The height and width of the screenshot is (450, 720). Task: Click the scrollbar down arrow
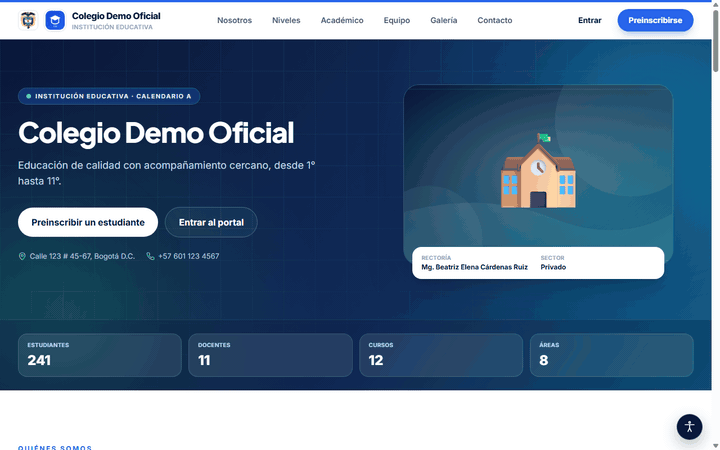coord(715,446)
